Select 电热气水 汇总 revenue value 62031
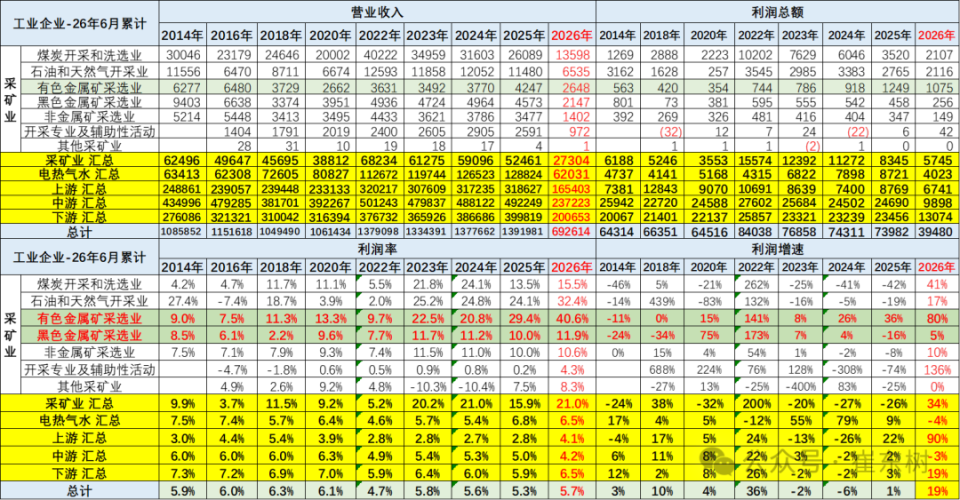 (x=572, y=174)
